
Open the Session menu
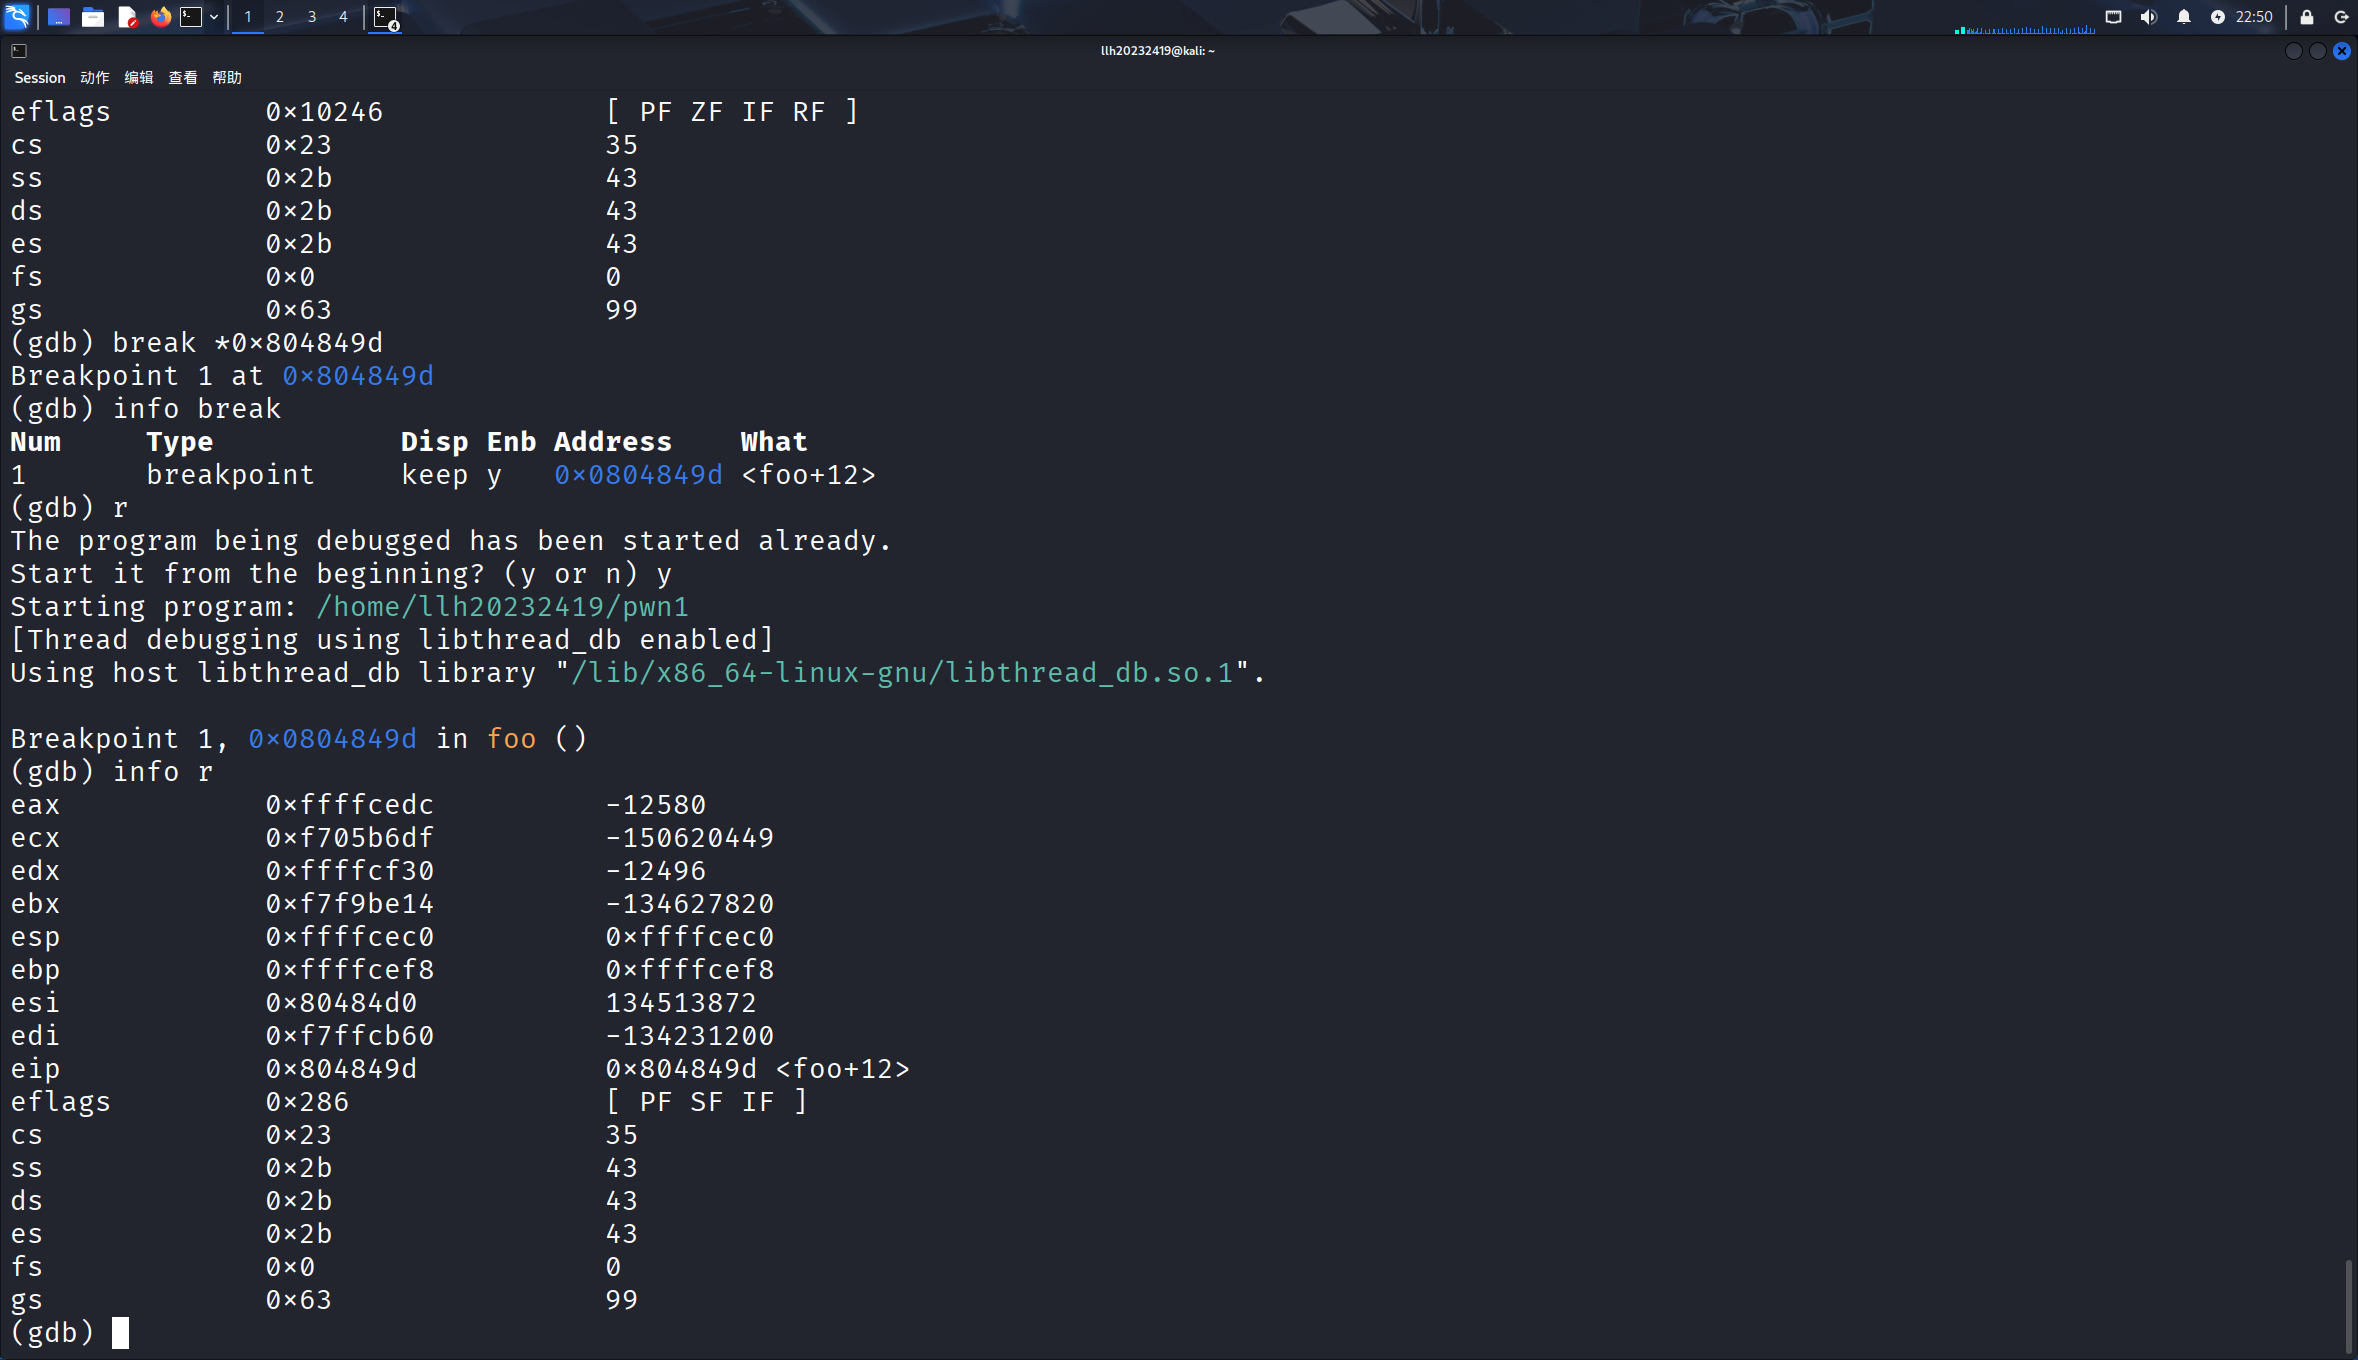click(40, 78)
